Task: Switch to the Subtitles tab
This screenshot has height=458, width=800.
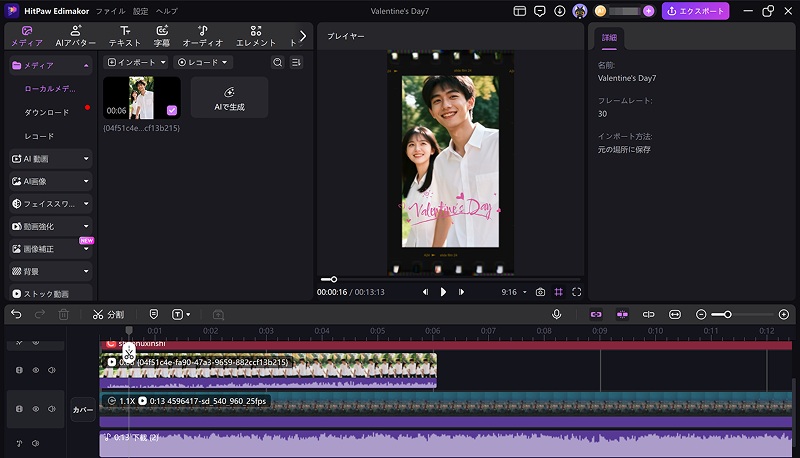Action: click(162, 36)
